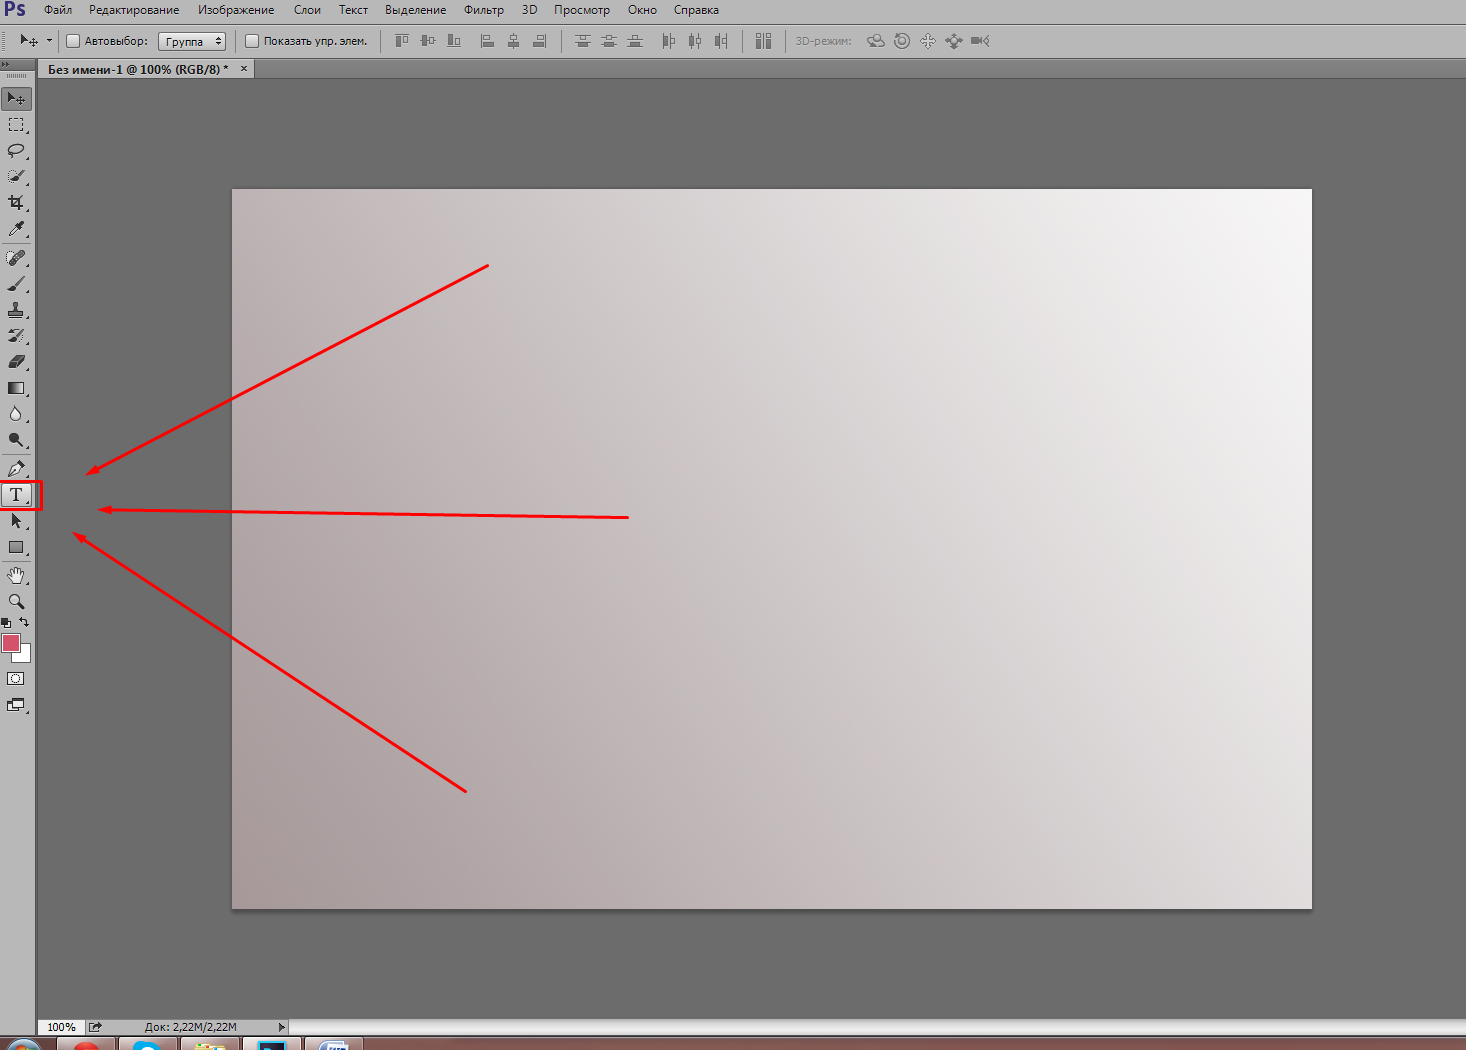Image resolution: width=1466 pixels, height=1050 pixels.
Task: Click the pink foreground color swatch
Action: [10, 643]
